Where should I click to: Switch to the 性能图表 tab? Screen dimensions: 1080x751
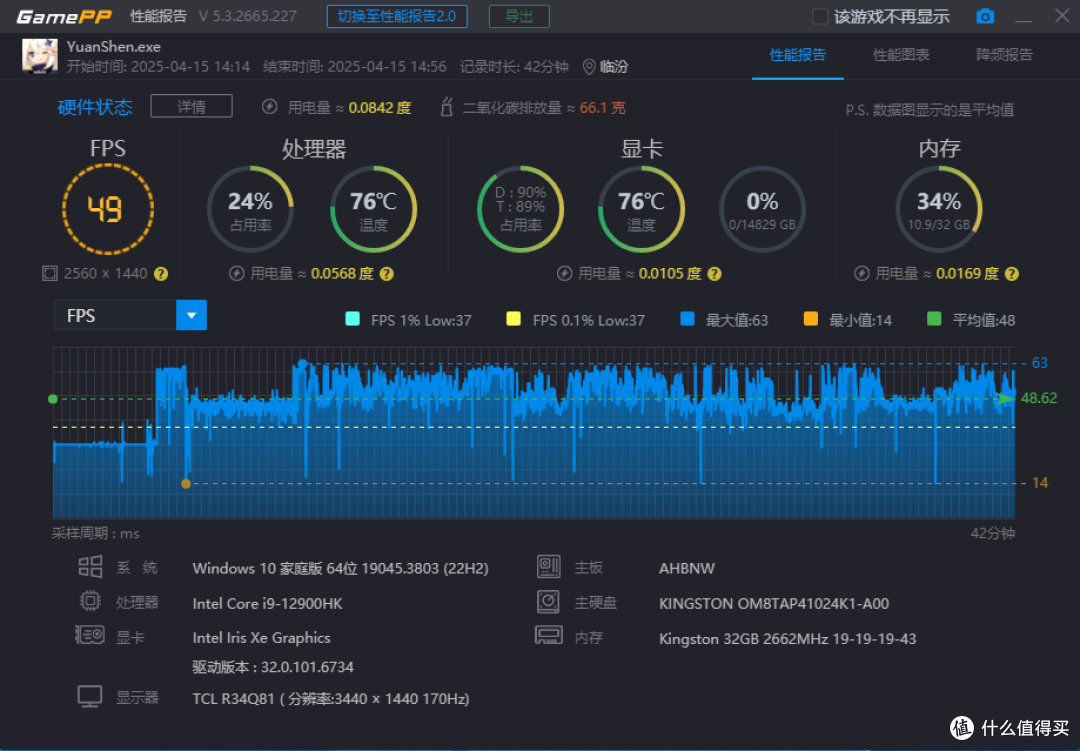(x=901, y=55)
